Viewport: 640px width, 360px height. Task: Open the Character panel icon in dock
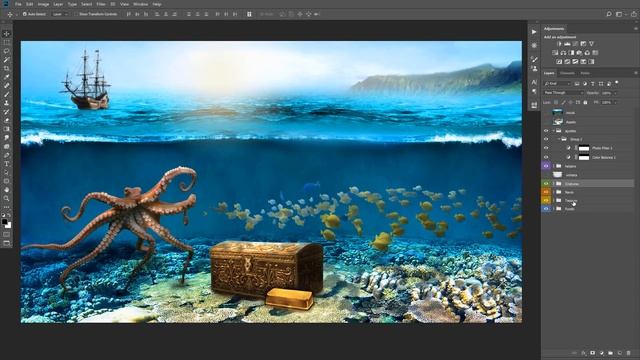click(534, 82)
